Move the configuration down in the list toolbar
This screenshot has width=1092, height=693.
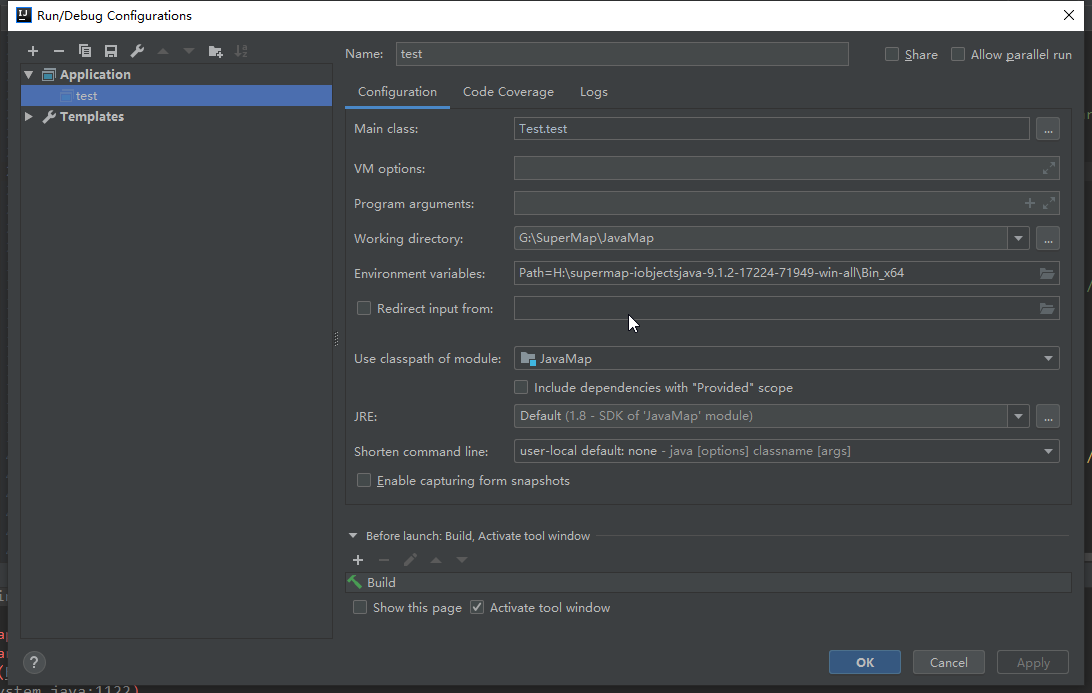pyautogui.click(x=189, y=51)
